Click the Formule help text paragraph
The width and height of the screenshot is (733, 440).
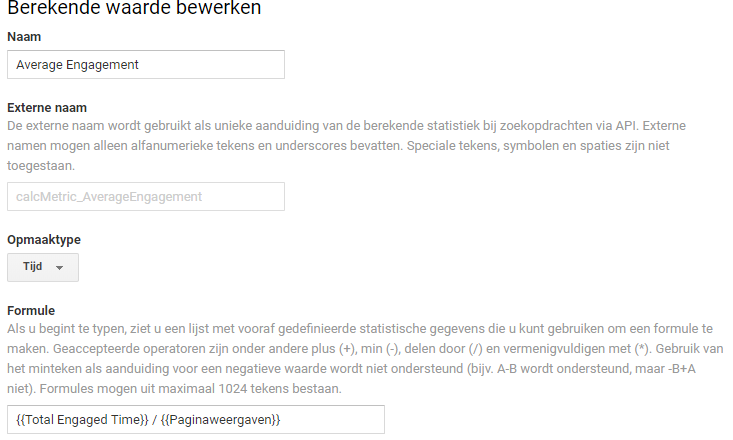360,358
